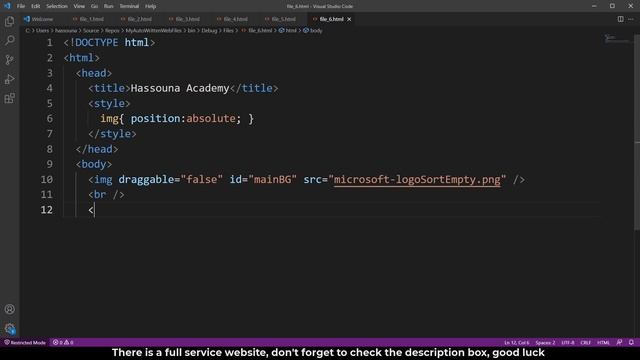Click the 'mainBG' id value
This screenshot has height=360, width=640.
[x=272, y=180]
